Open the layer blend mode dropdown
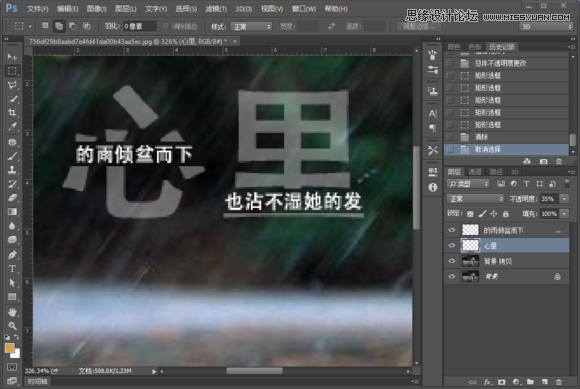Viewport: 580px width, 389px height. pyautogui.click(x=475, y=199)
